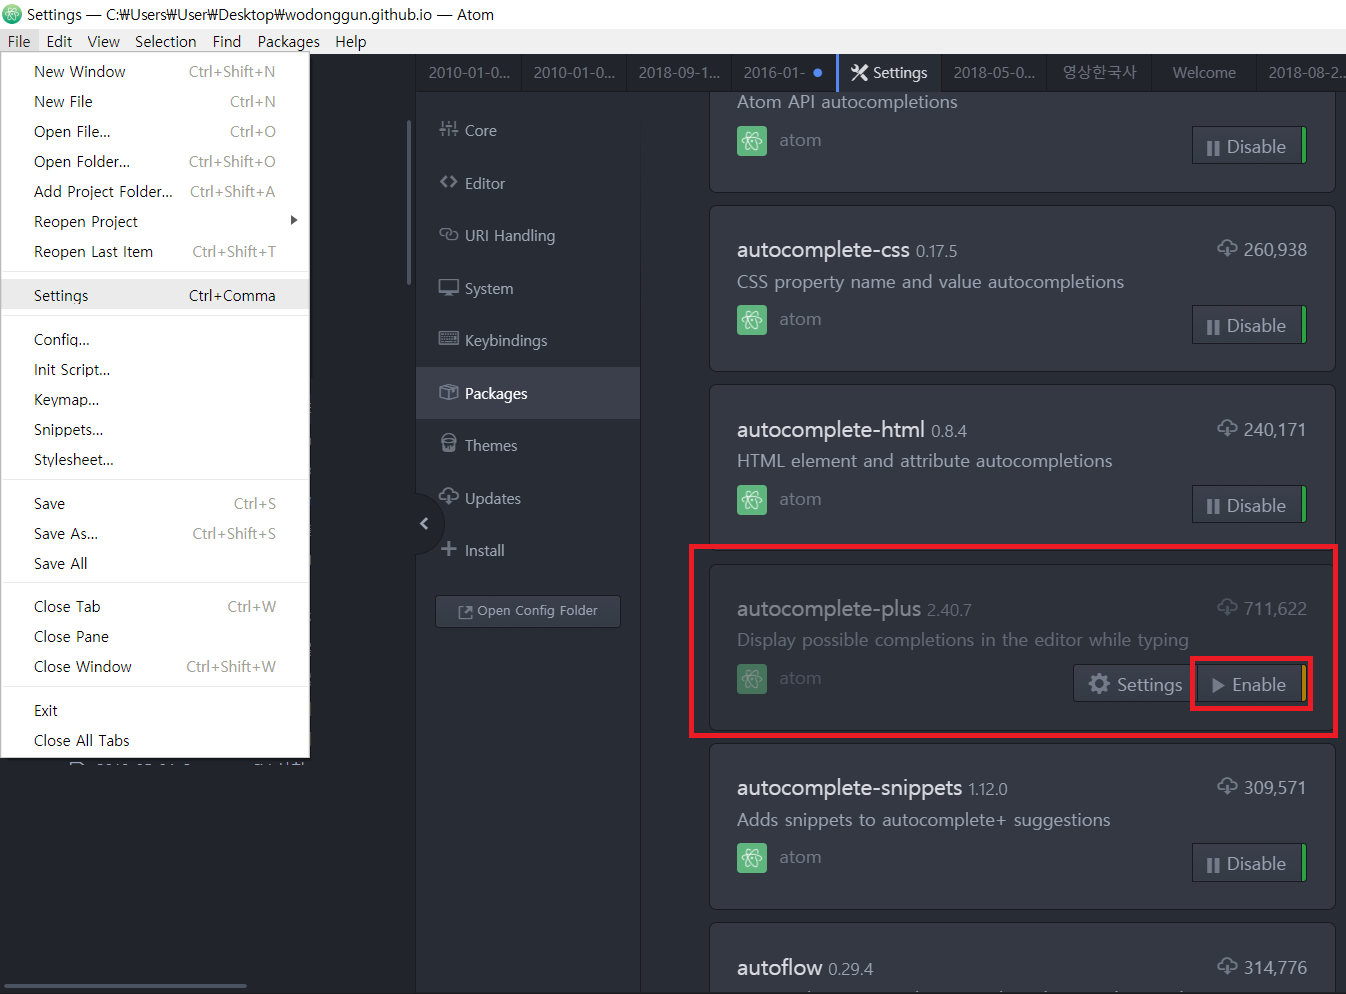The width and height of the screenshot is (1346, 994).
Task: Click gear icon in autocomplete-plus Settings button
Action: pyautogui.click(x=1099, y=684)
